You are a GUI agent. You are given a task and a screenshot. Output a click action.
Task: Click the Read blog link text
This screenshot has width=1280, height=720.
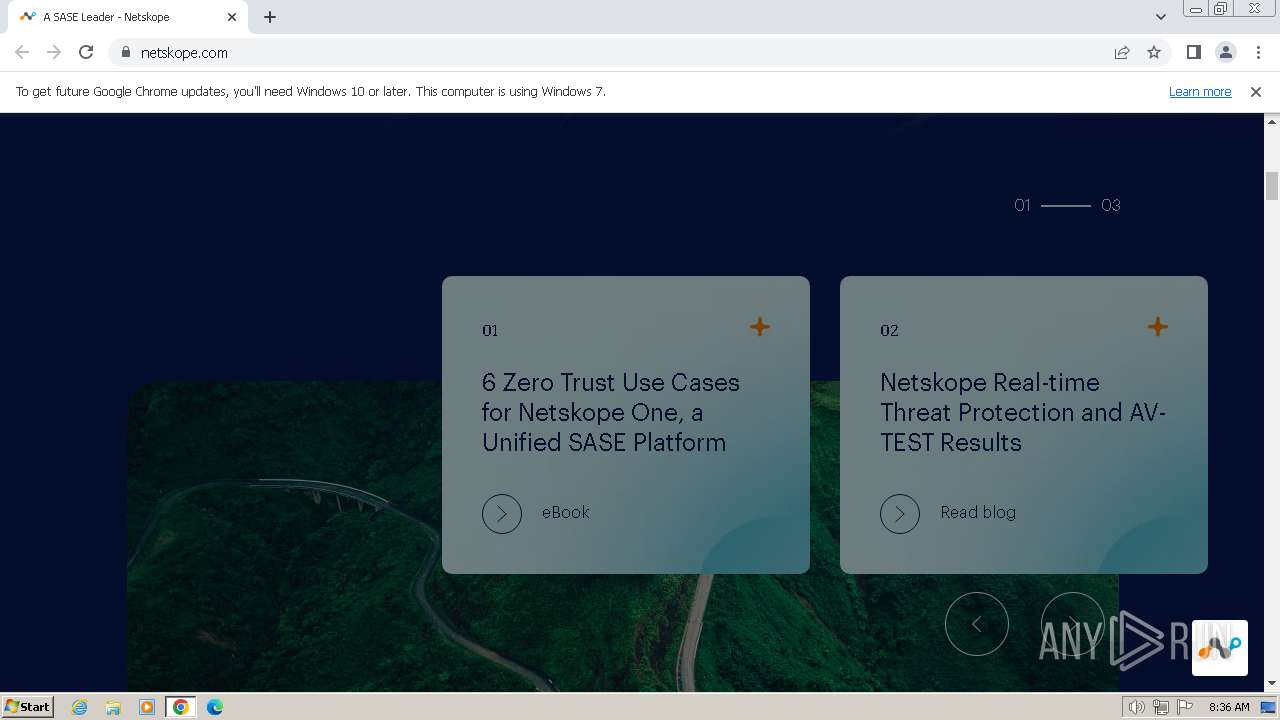pos(978,512)
